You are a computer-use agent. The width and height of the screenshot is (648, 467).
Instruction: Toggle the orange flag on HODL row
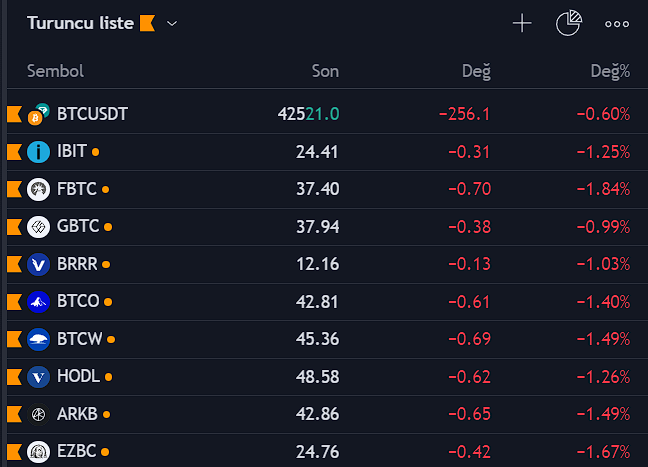(x=14, y=377)
